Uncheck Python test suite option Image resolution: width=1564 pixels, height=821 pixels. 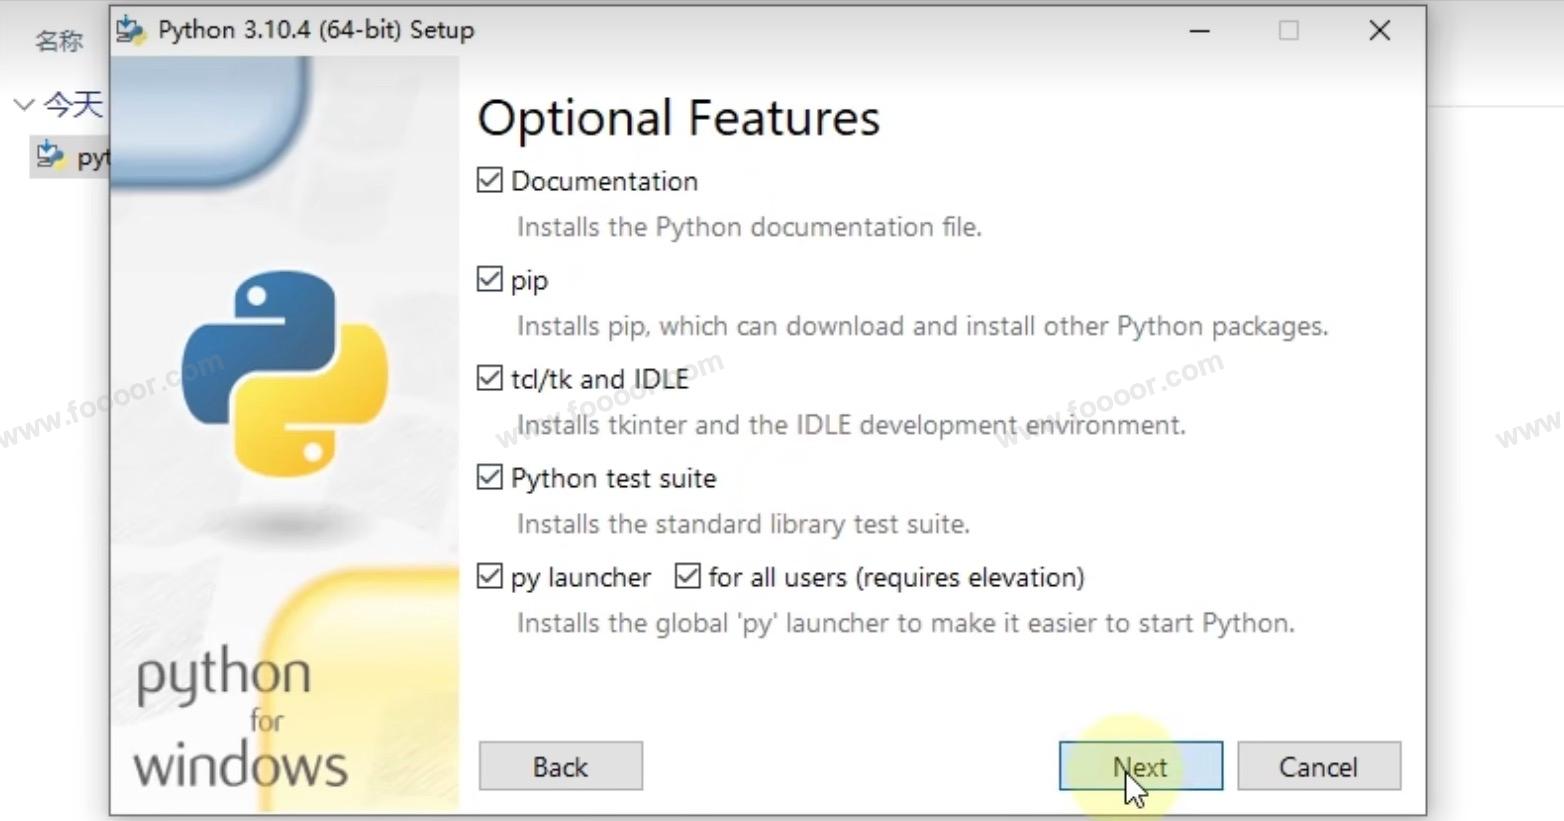(489, 478)
